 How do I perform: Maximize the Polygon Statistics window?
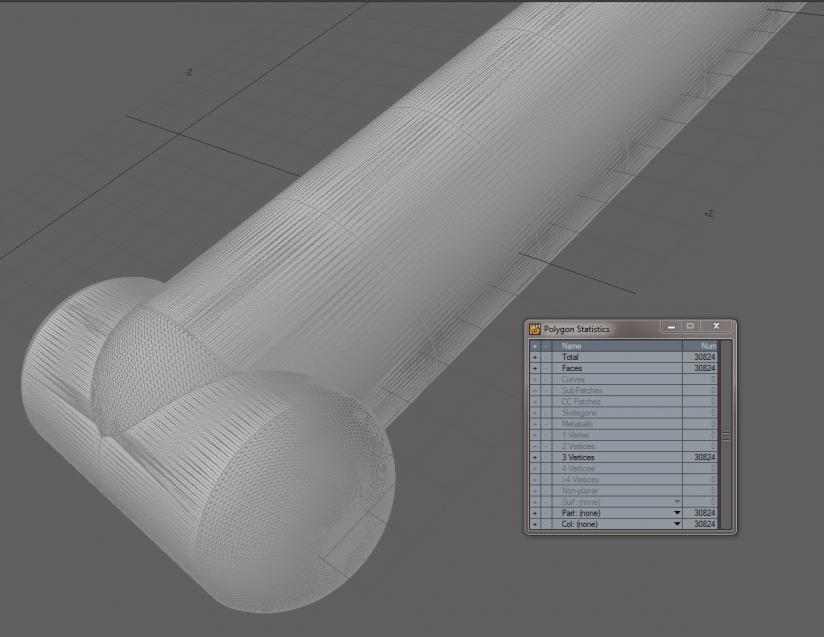(x=689, y=327)
